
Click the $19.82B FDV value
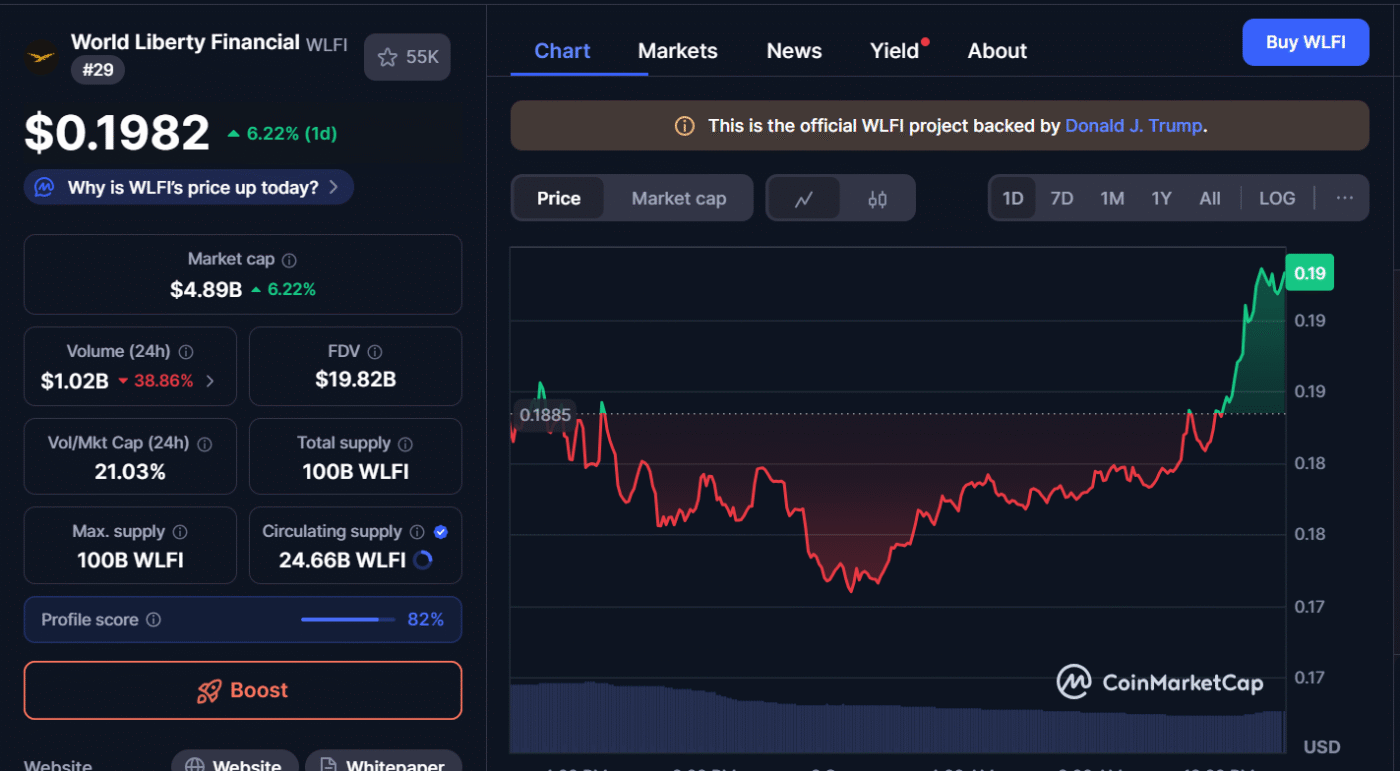pyautogui.click(x=355, y=379)
